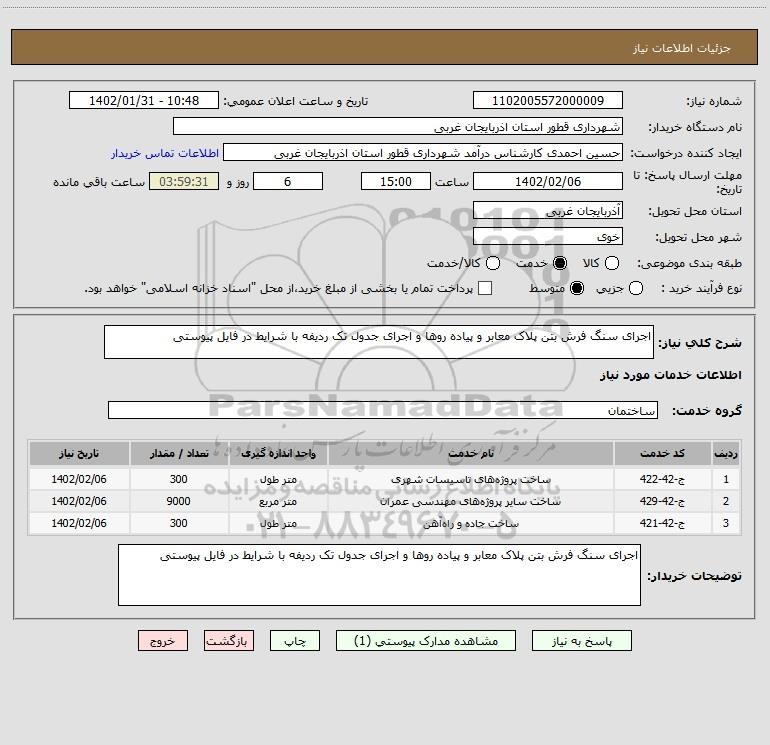The height and width of the screenshot is (745, 770).
Task: Click the پاسخ به نیاز button
Action: 581,641
